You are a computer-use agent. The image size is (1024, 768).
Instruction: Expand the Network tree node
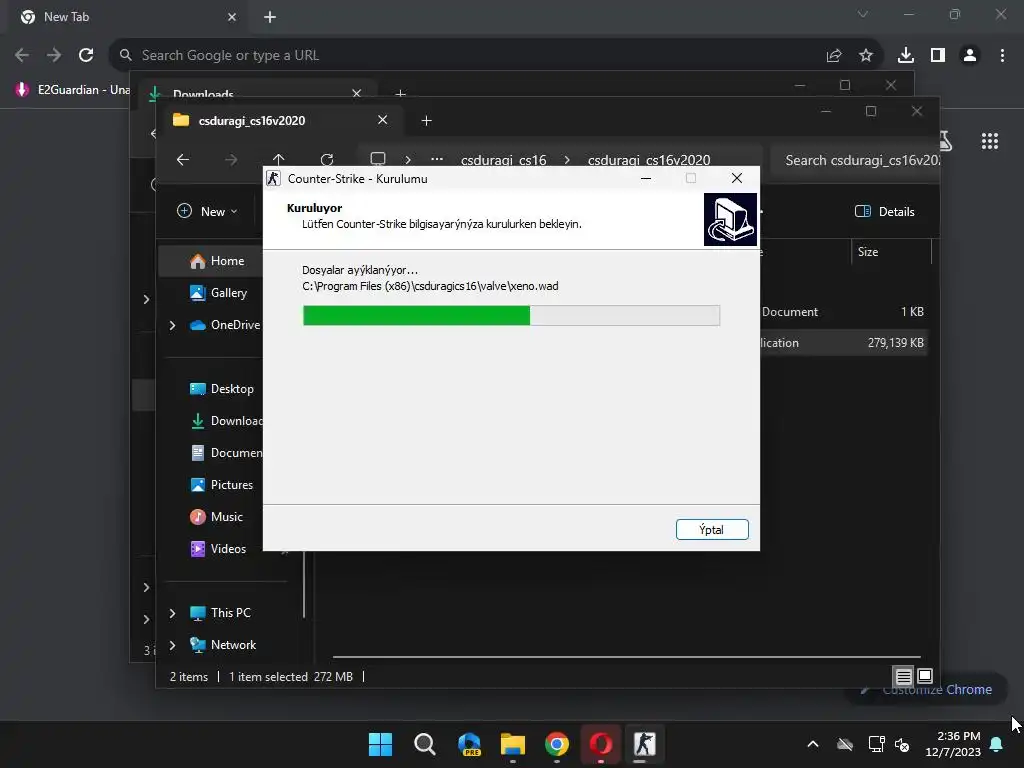172,645
